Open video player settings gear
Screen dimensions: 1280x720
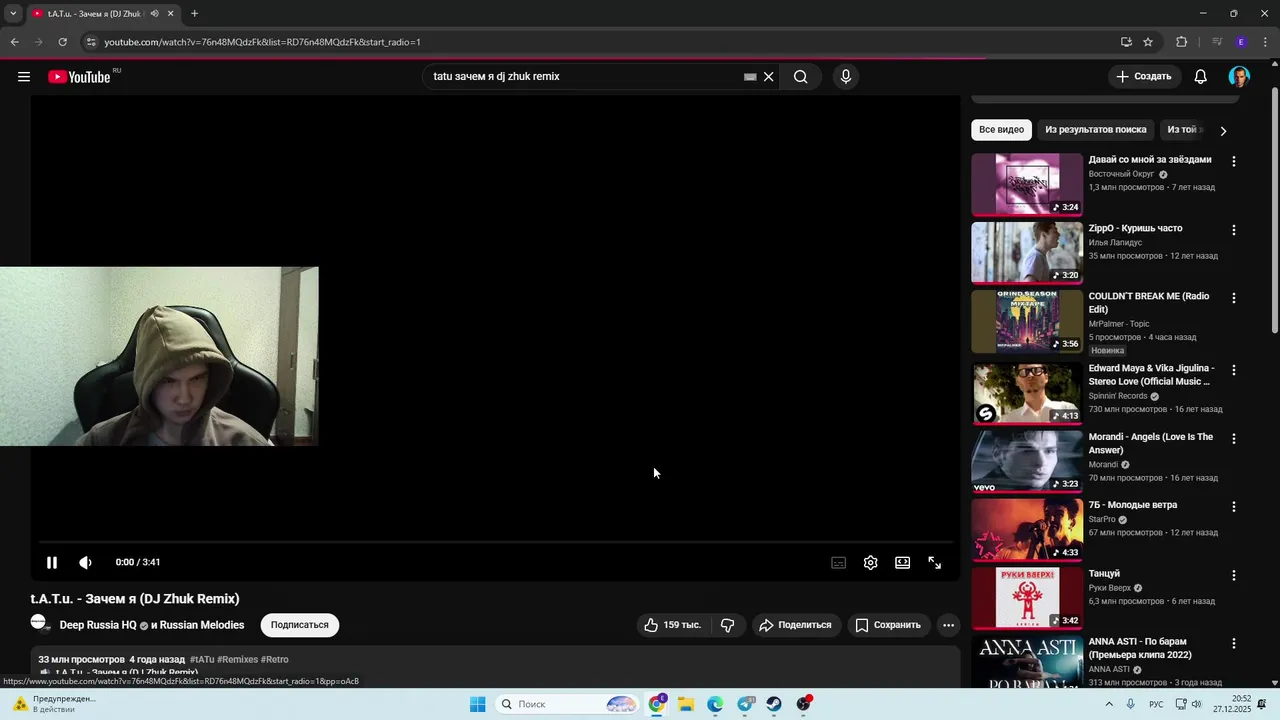point(871,563)
